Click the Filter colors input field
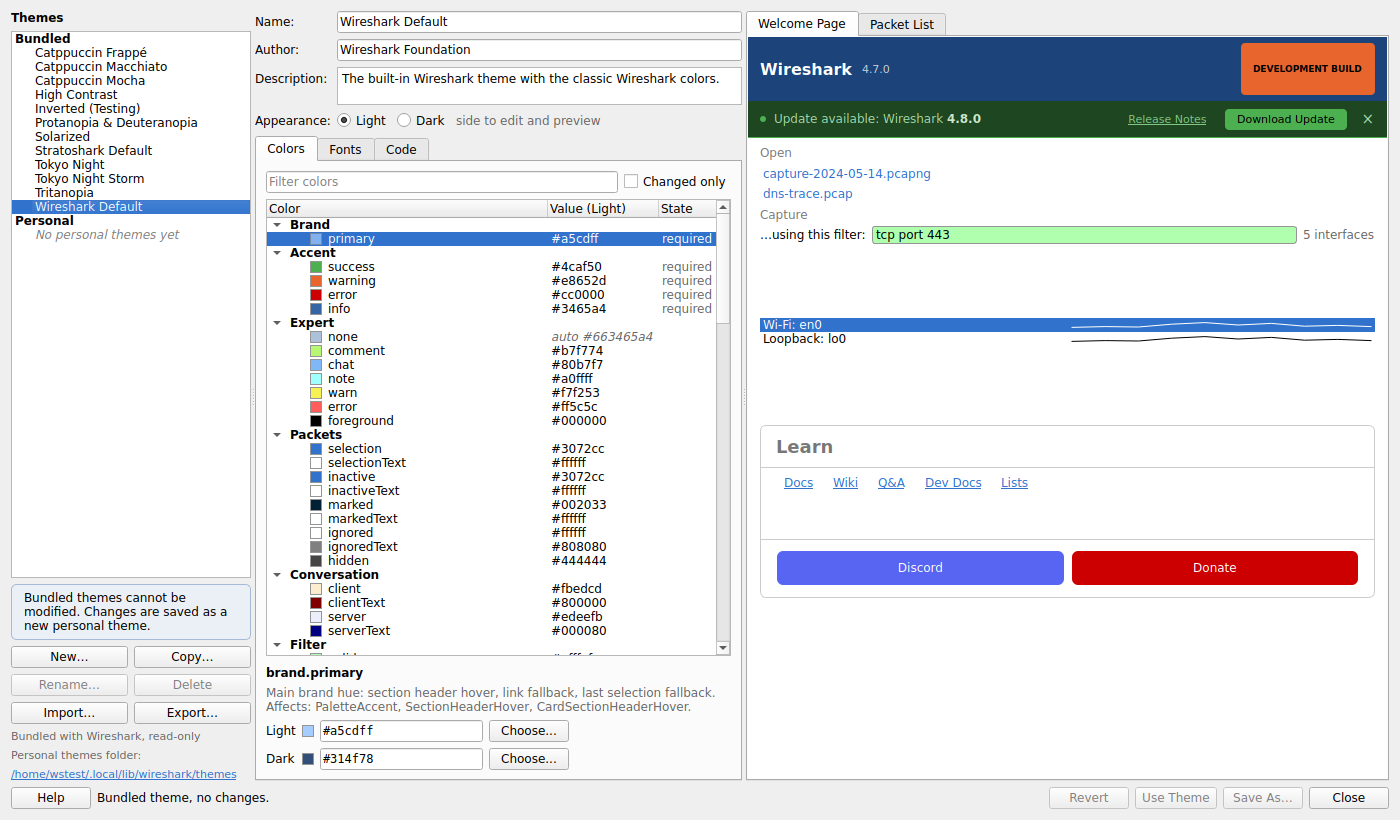 pyautogui.click(x=442, y=182)
